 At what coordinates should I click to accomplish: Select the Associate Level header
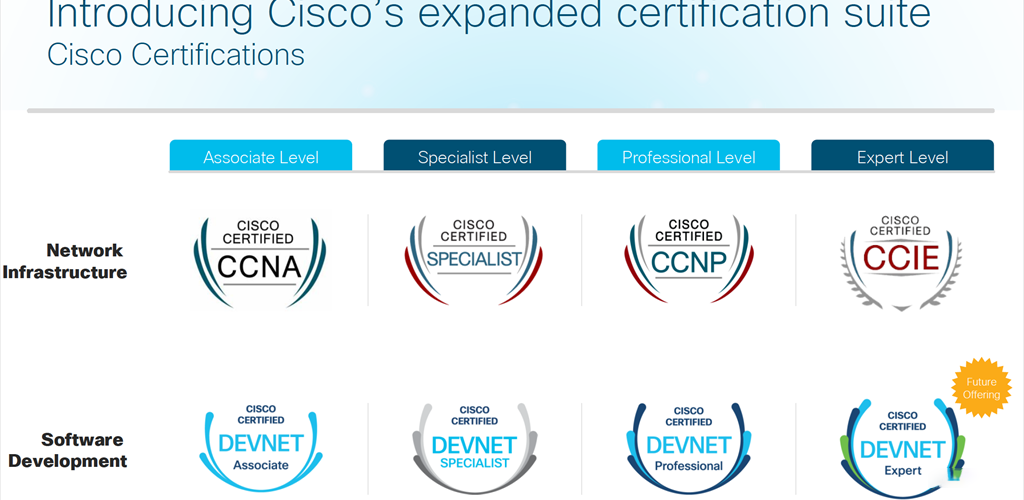point(261,155)
